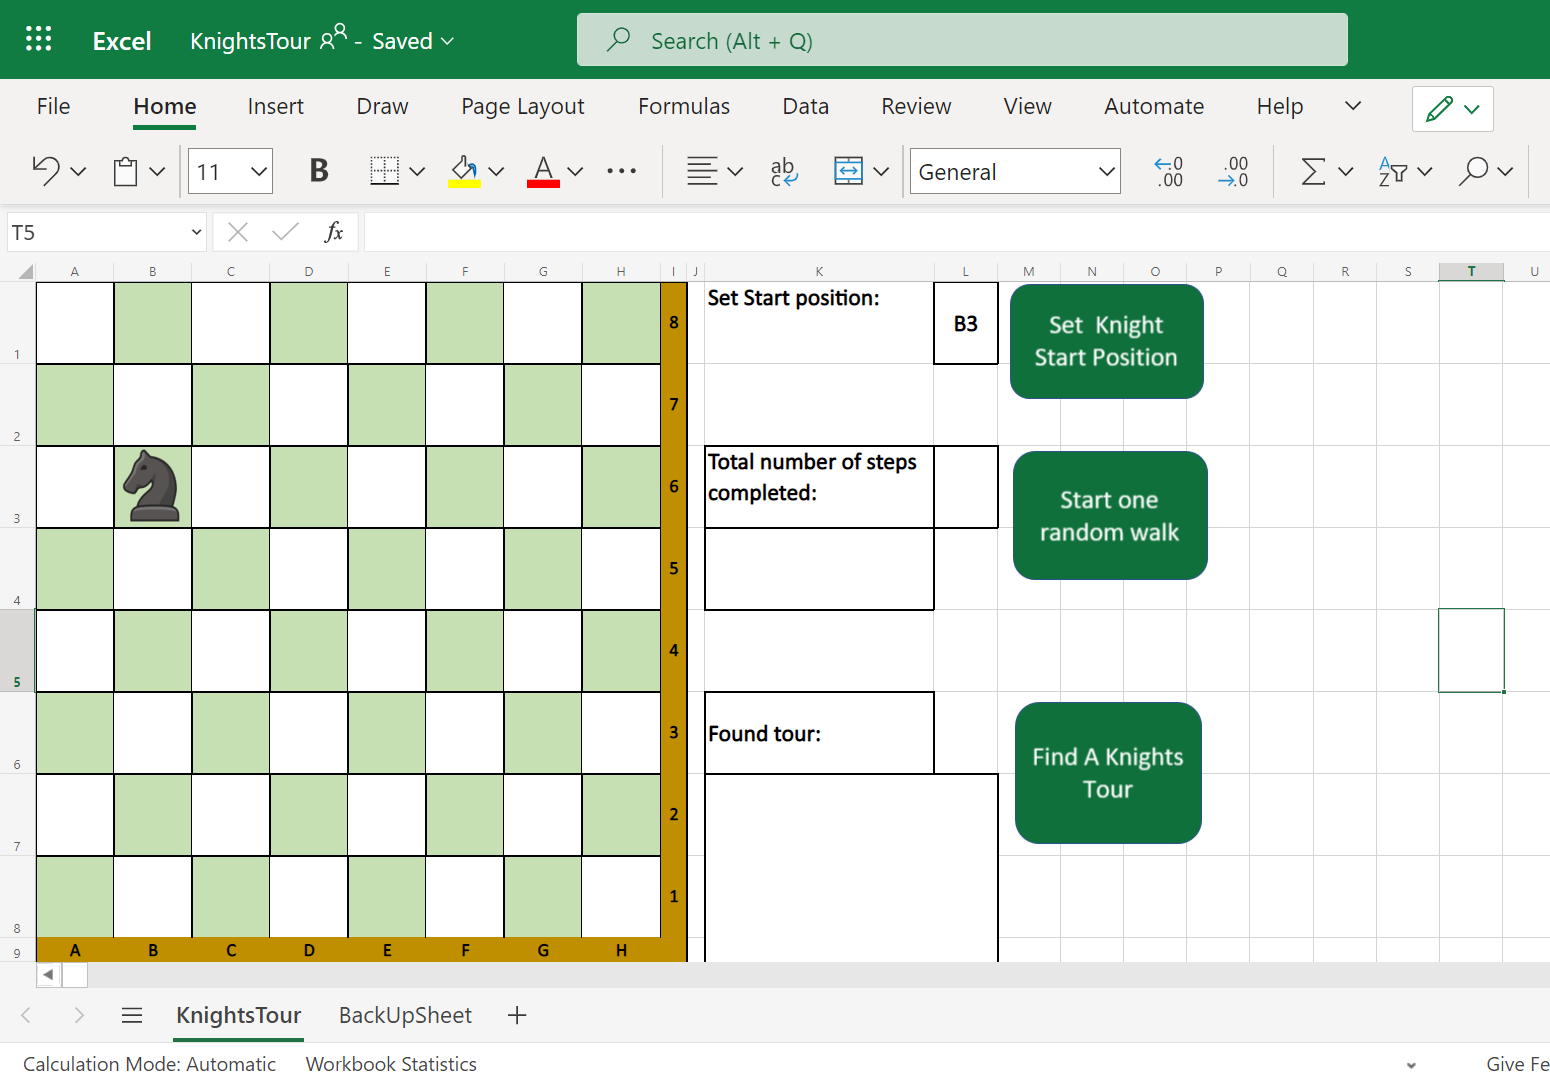Open the font size dropdown
1550x1080 pixels.
259,171
